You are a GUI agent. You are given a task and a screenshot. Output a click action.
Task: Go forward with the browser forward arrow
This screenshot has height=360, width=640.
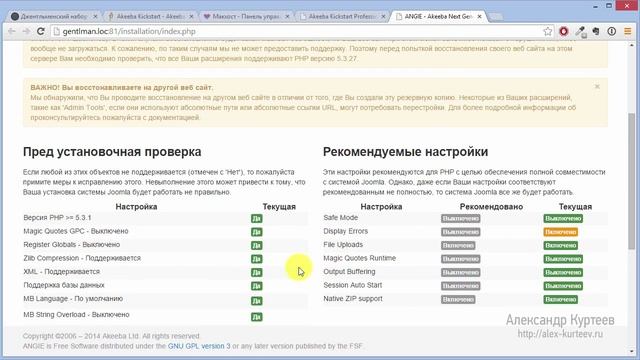click(26, 31)
